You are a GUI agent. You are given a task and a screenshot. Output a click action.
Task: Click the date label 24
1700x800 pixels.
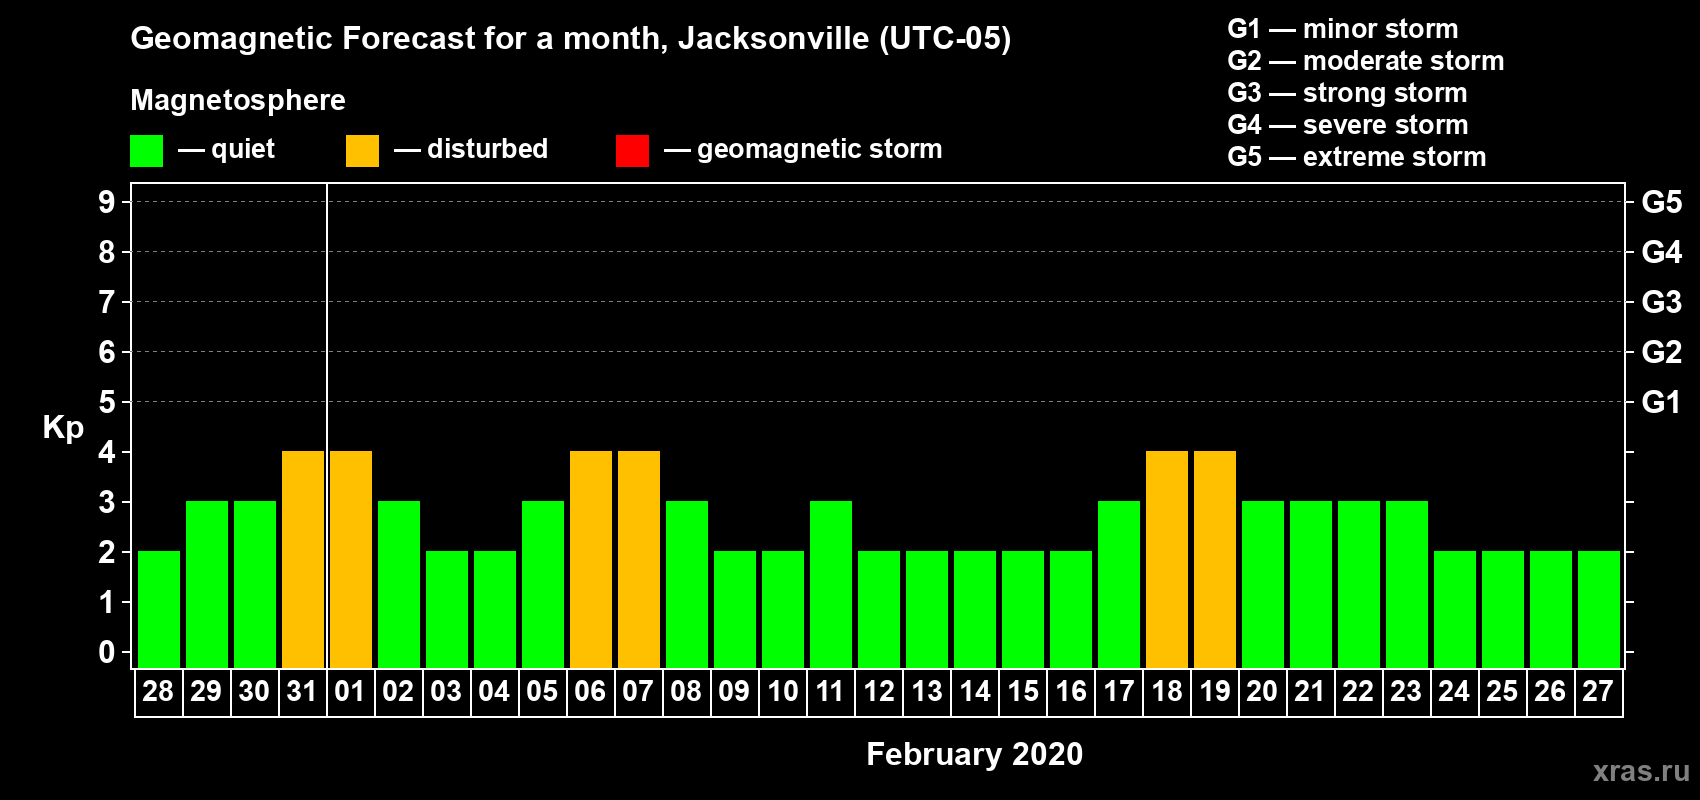pyautogui.click(x=1454, y=691)
